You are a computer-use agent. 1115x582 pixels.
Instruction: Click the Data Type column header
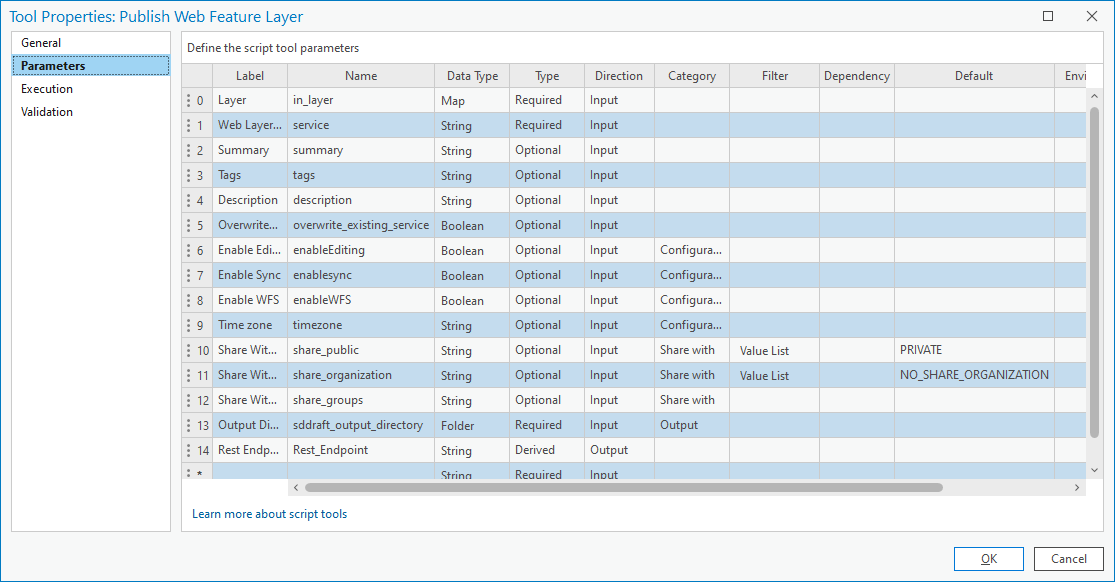coord(472,76)
